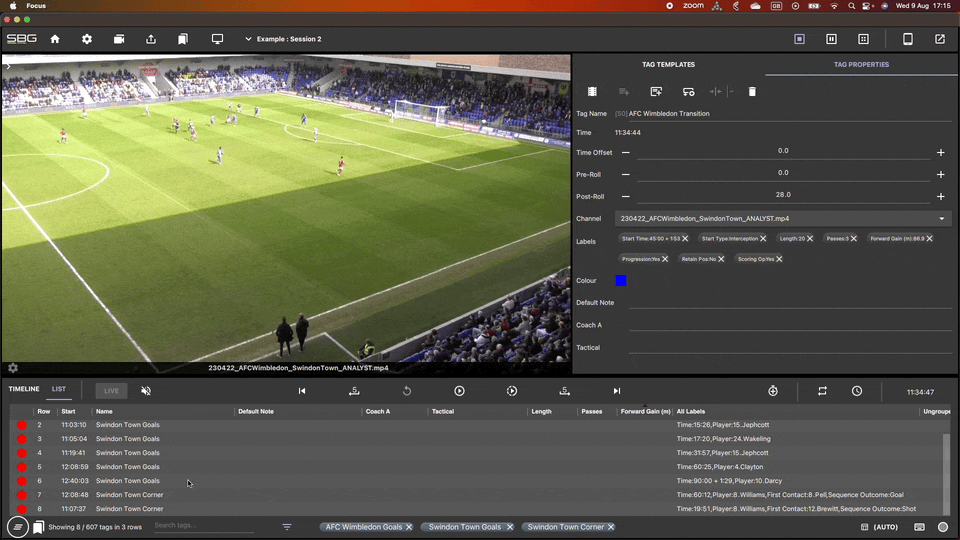Screen dimensions: 960x540
Task: Decrease Post-Roll with the minus button
Action: pos(626,197)
